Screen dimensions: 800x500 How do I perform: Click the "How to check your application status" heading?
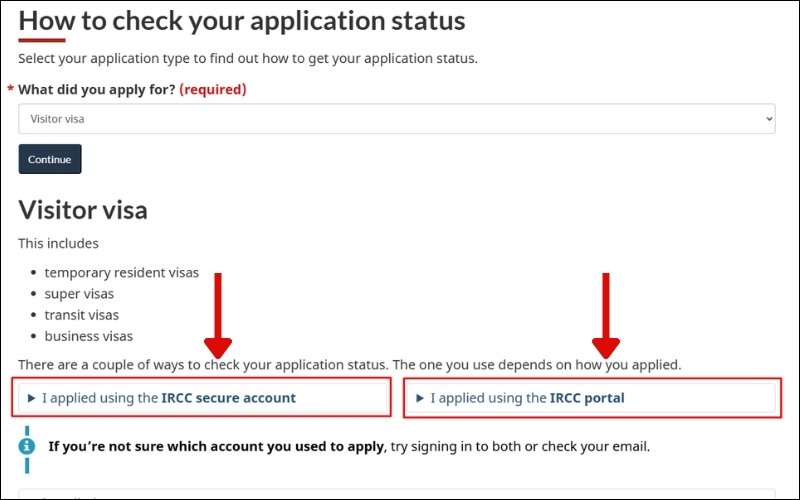tap(242, 19)
